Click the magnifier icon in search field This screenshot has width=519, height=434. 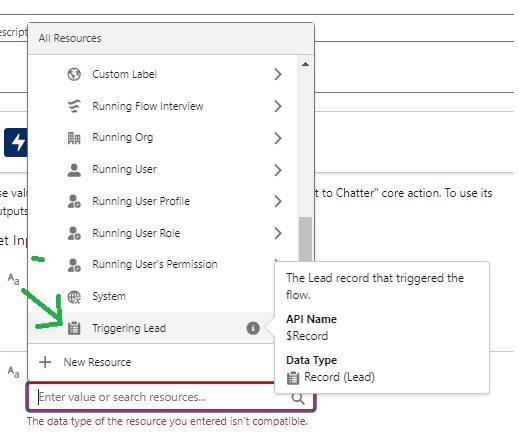(x=298, y=398)
